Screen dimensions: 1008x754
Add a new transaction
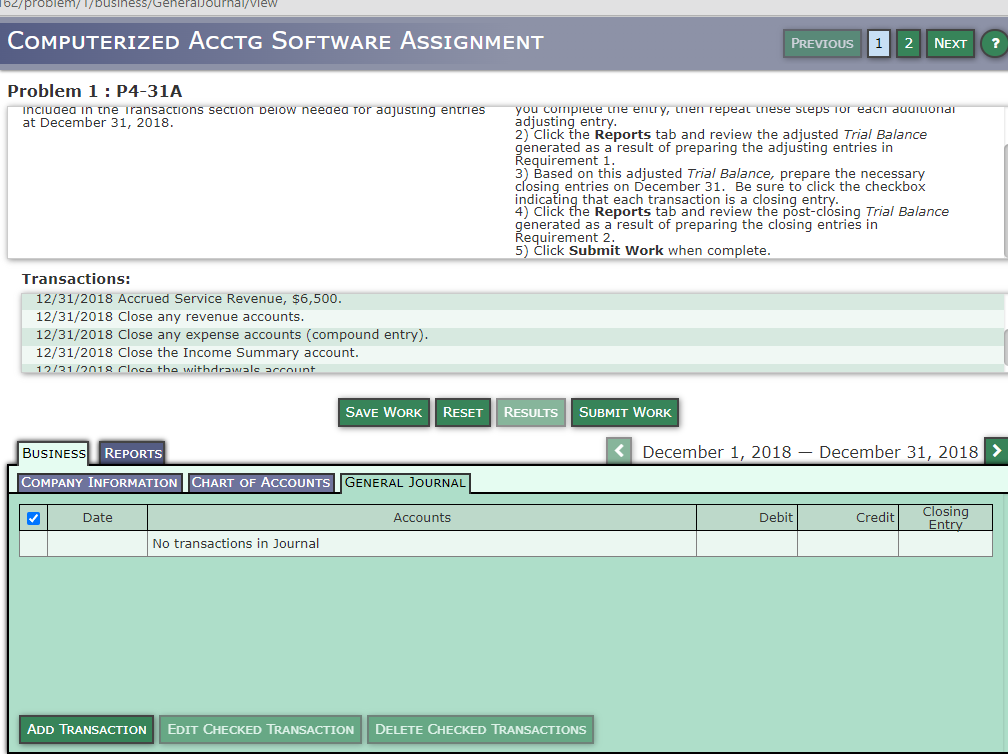coord(86,729)
